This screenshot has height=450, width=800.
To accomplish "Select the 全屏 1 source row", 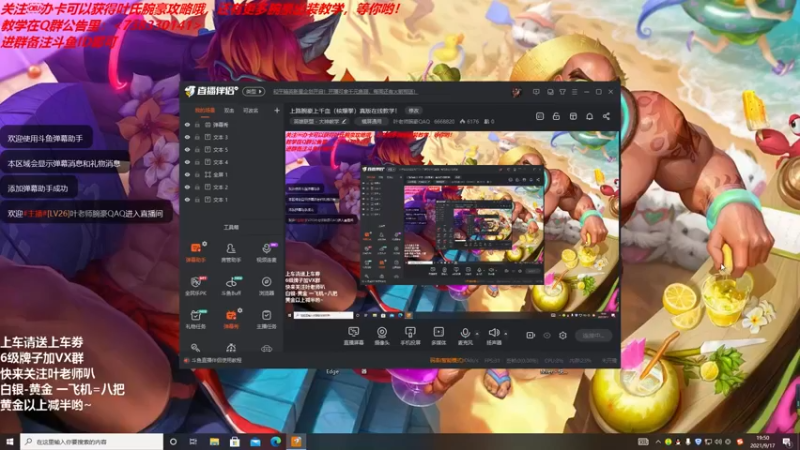I will coord(232,174).
